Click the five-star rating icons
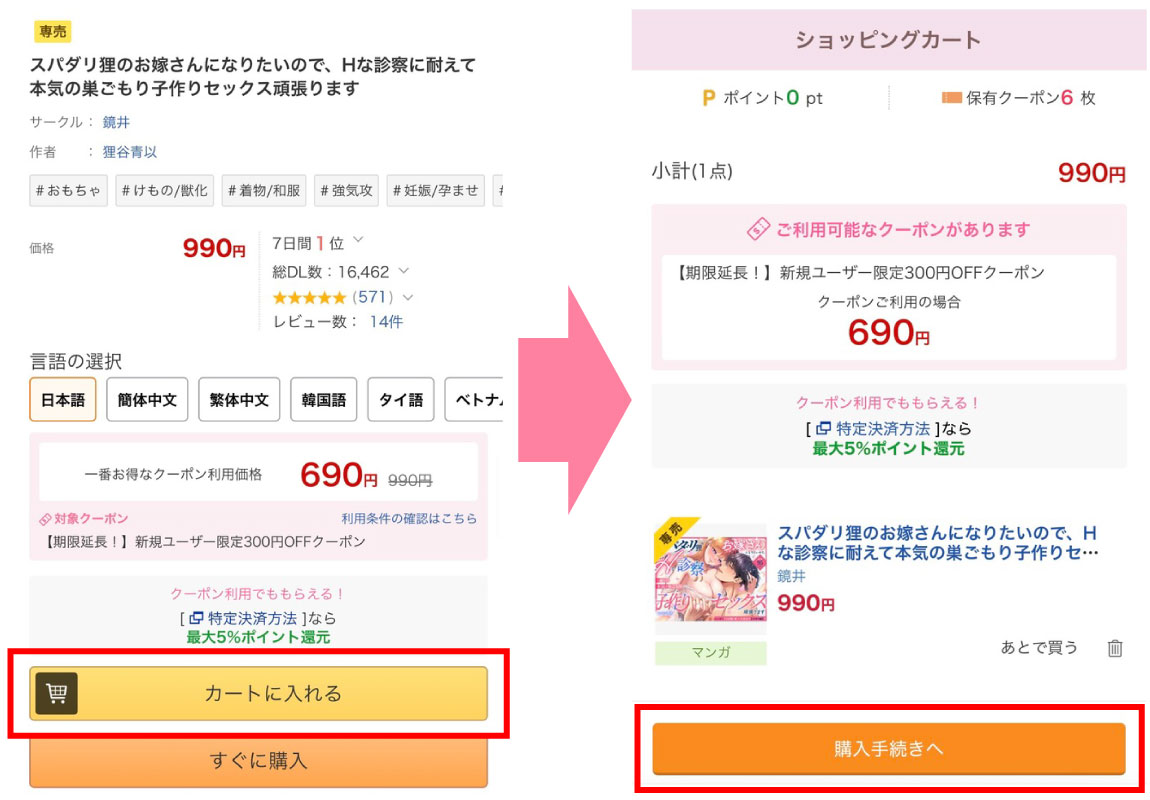Screen dimensions: 1150x800 point(309,297)
